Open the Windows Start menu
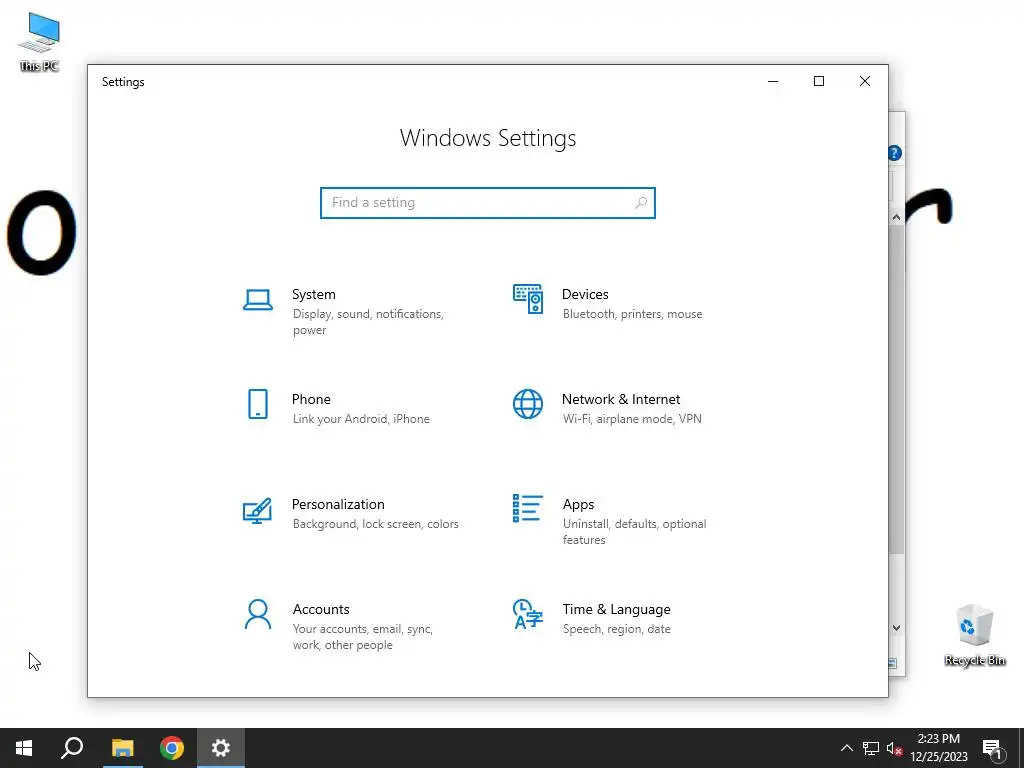The height and width of the screenshot is (768, 1024). (x=24, y=748)
